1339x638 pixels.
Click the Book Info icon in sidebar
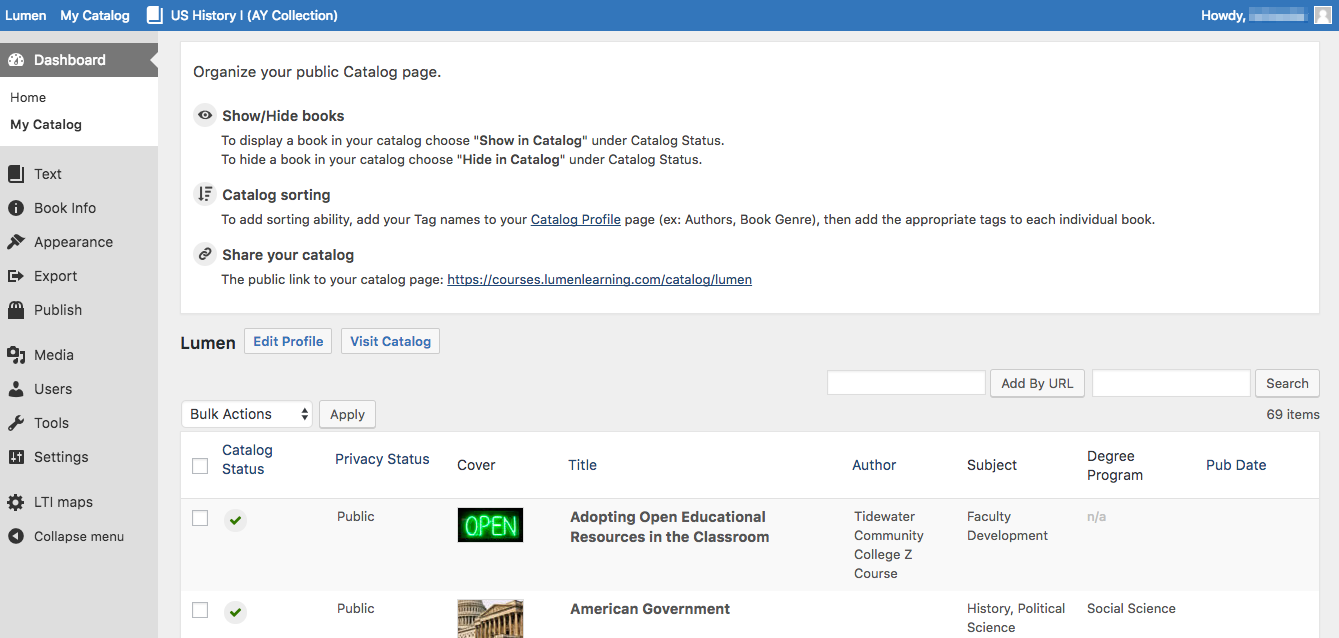pyautogui.click(x=16, y=208)
